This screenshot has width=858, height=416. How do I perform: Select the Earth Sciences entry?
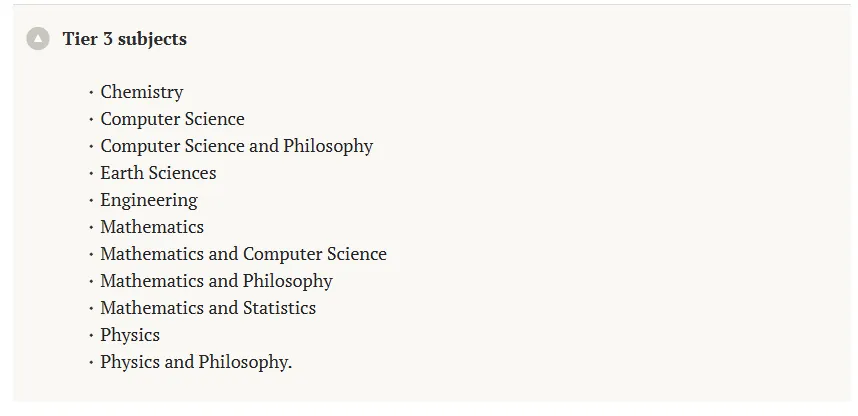[158, 173]
